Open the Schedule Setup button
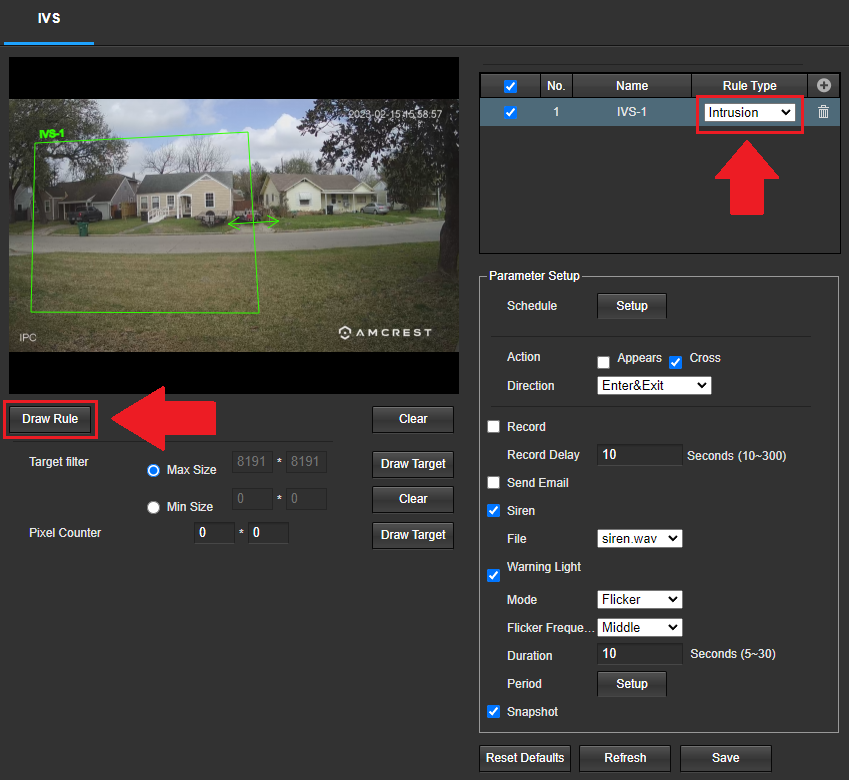 click(632, 306)
